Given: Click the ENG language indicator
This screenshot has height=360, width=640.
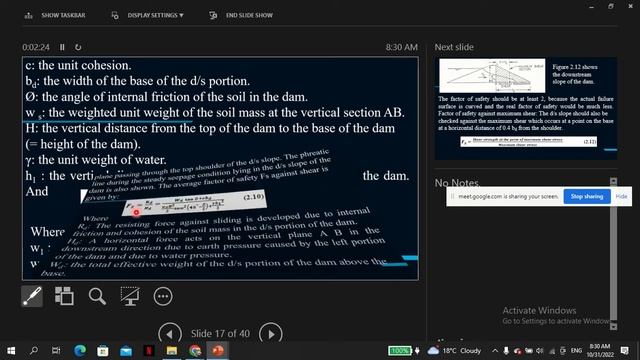Looking at the screenshot, I should point(576,351).
